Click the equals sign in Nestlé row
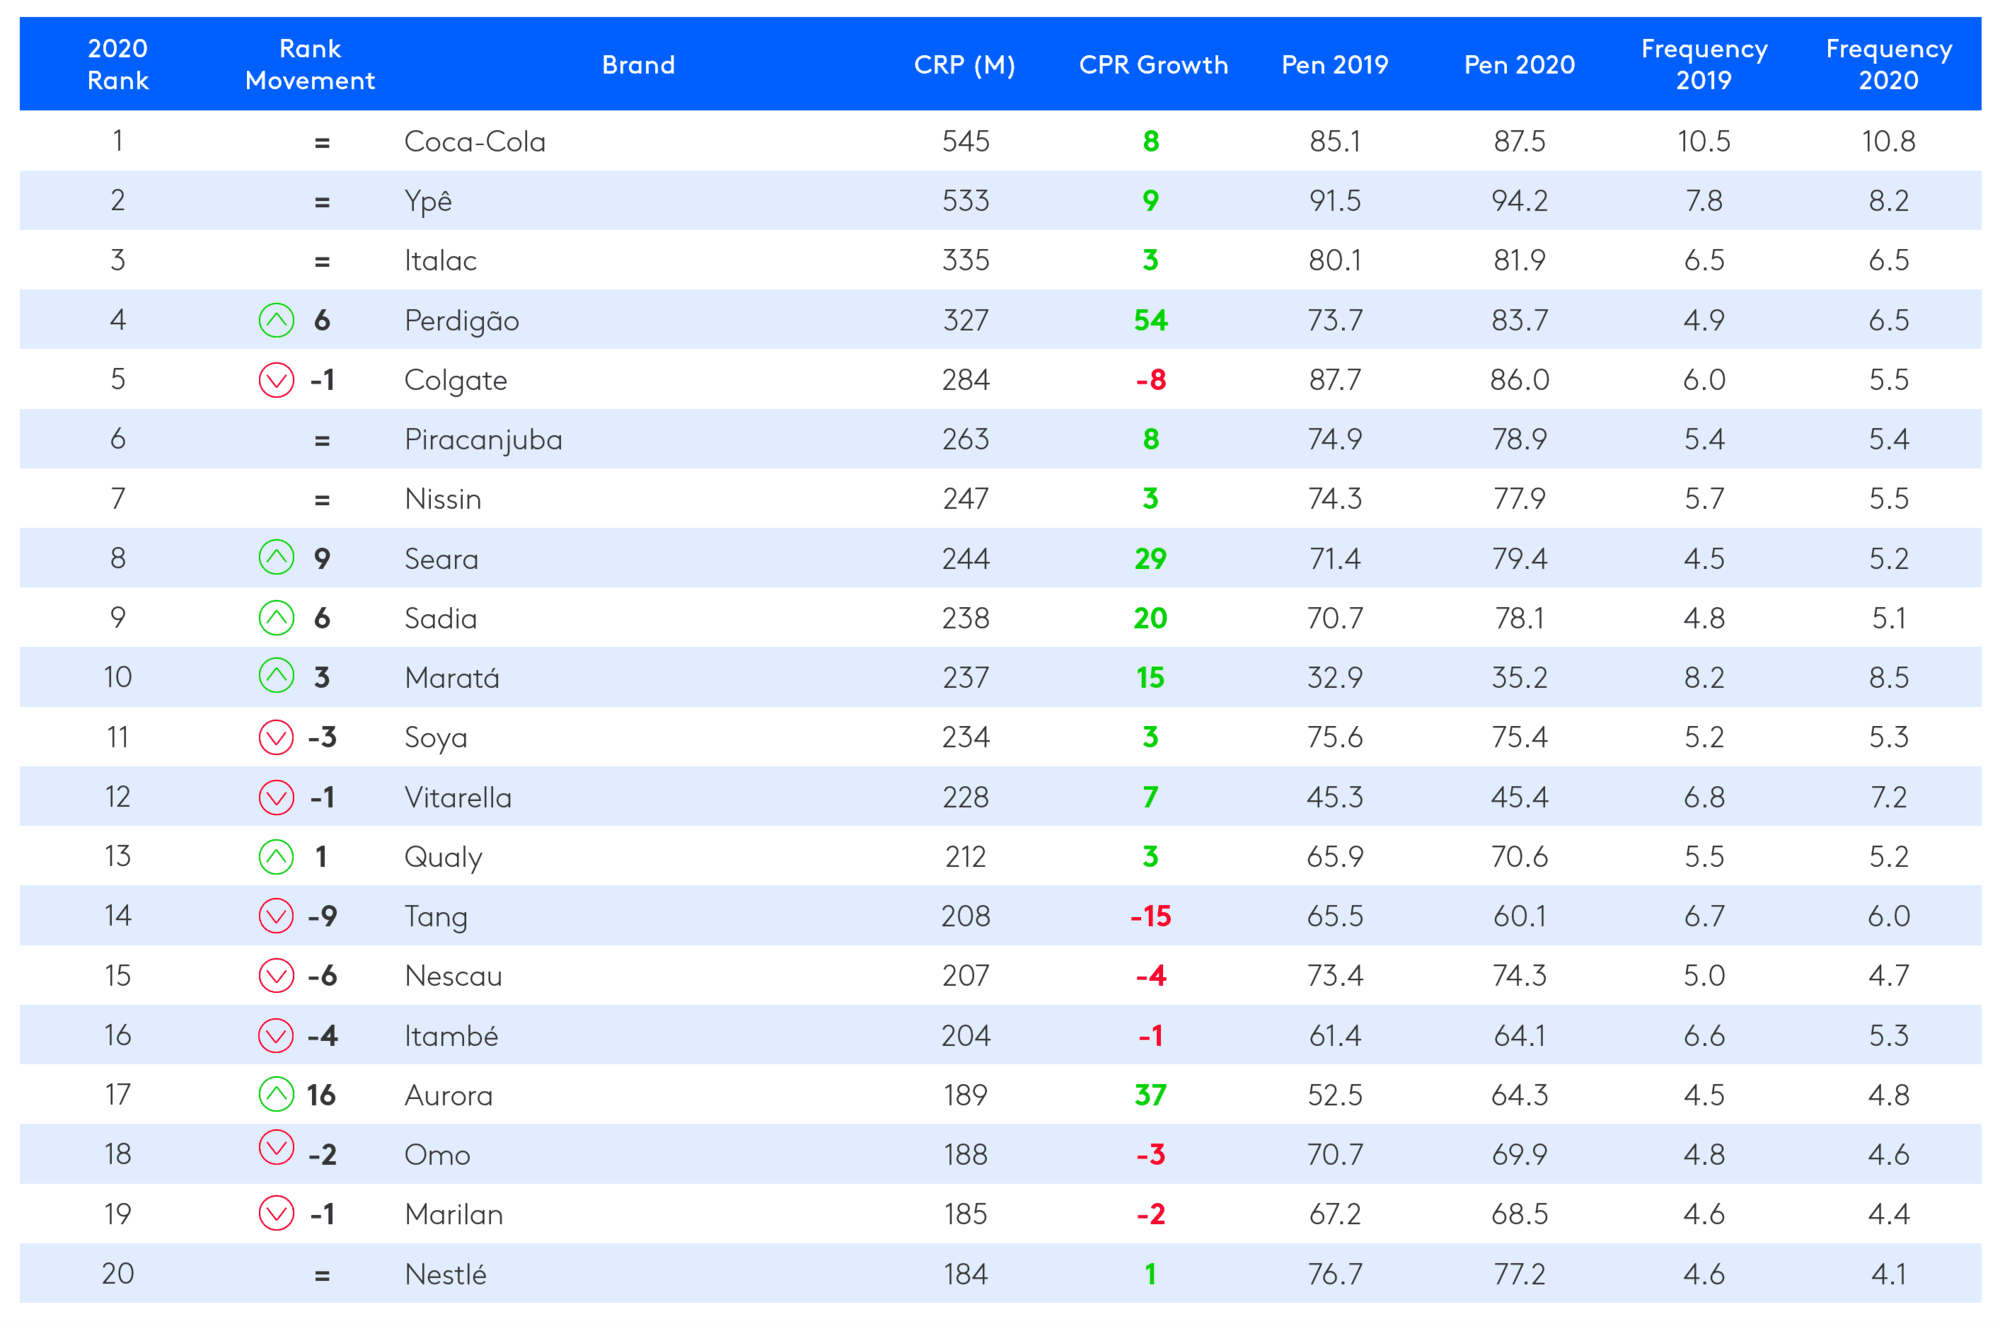Viewport: 2000px width, 1324px height. coord(322,1275)
